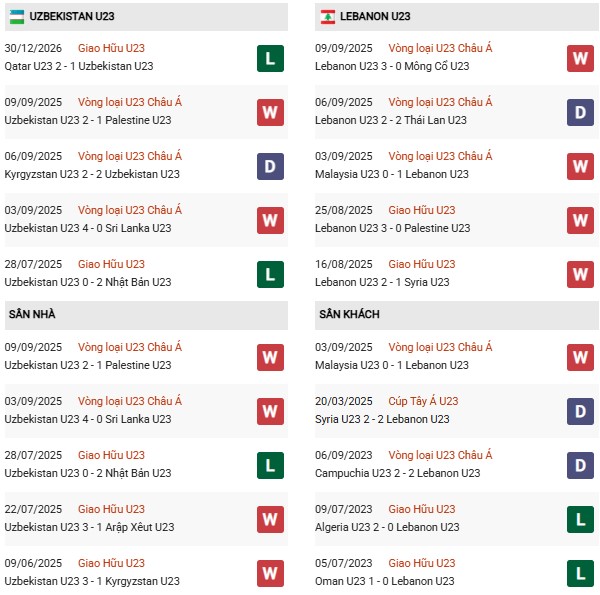Click L badge for Oman U23 match
The width and height of the screenshot is (600, 595).
[x=581, y=573]
